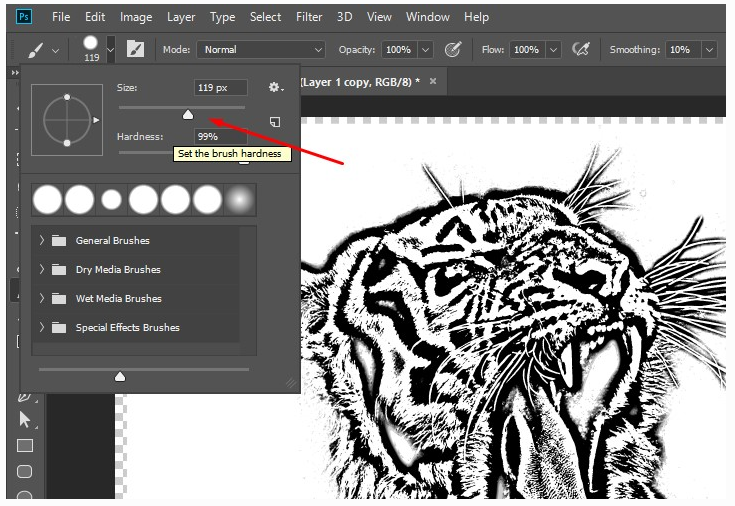Select the Special Effects Brushes label

[x=128, y=328]
